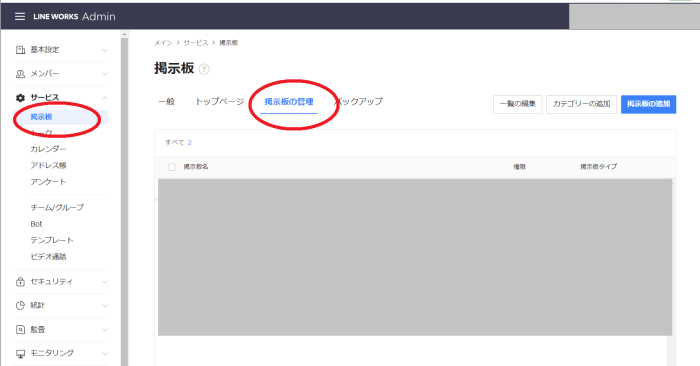This screenshot has width=700, height=366.
Task: Click the セキュリティ lock icon
Action: pos(20,282)
